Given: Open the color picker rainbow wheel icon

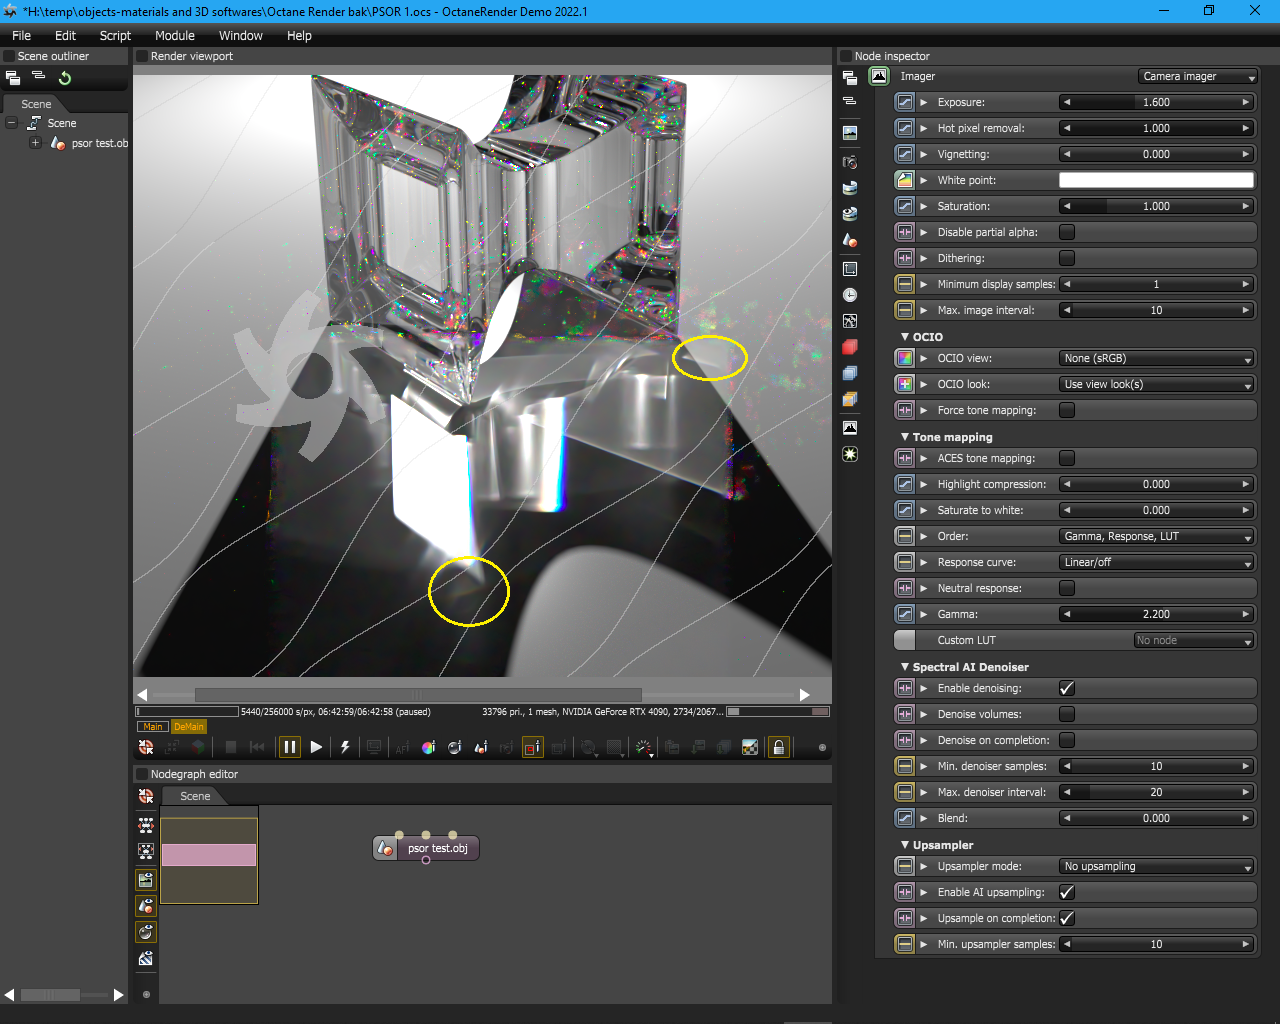Looking at the screenshot, I should [x=428, y=747].
